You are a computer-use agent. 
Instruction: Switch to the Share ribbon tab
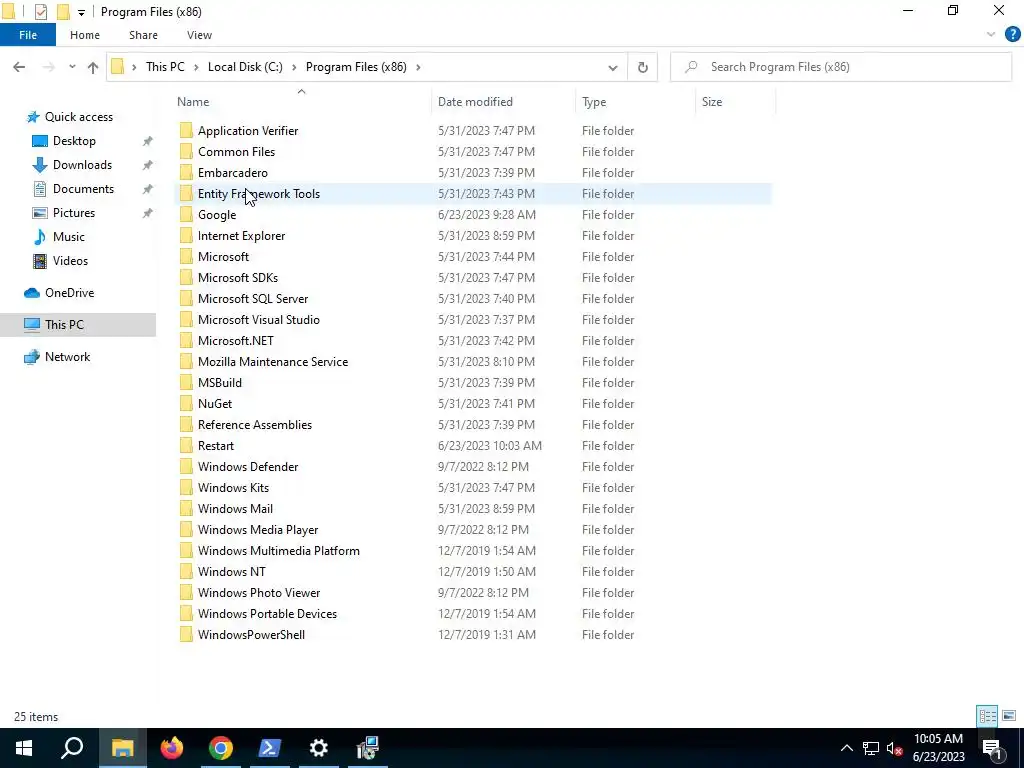tap(143, 35)
